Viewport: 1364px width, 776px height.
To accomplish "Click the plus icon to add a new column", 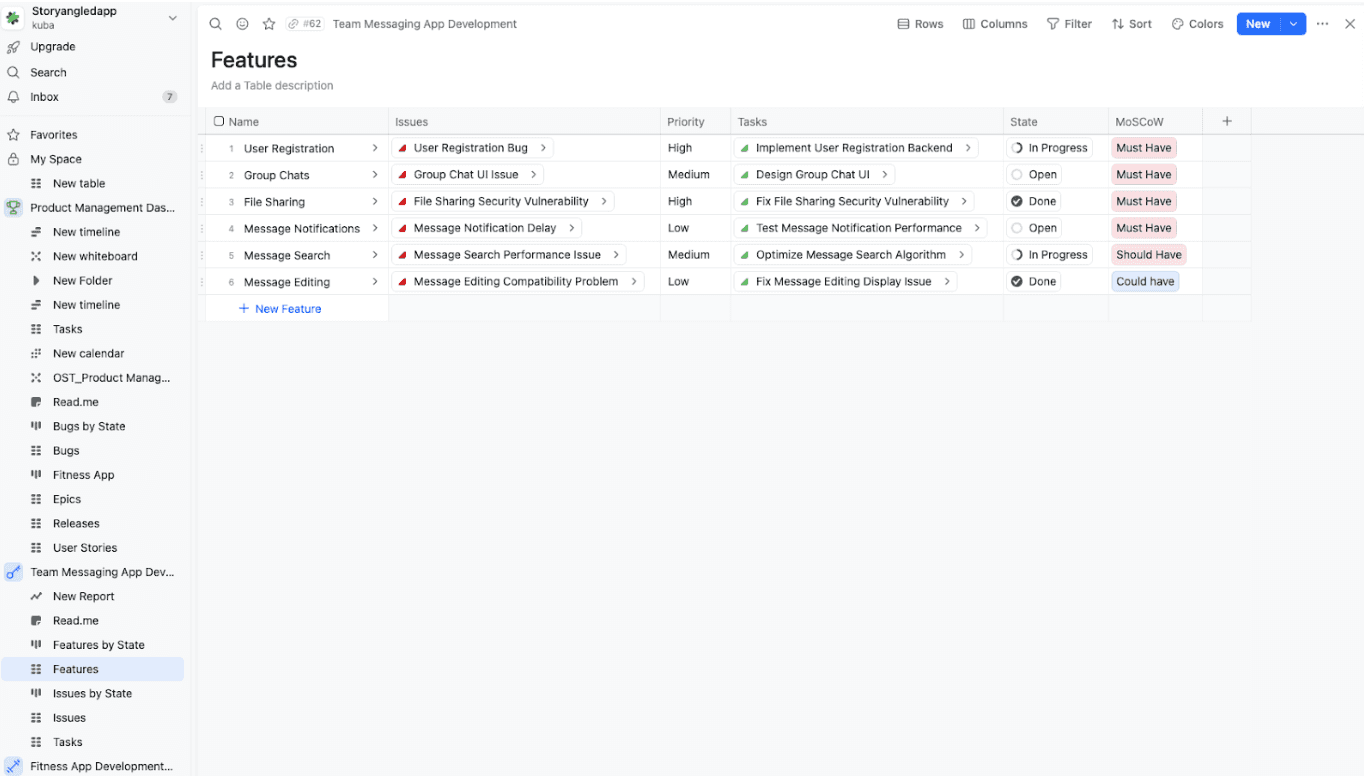I will [x=1226, y=121].
